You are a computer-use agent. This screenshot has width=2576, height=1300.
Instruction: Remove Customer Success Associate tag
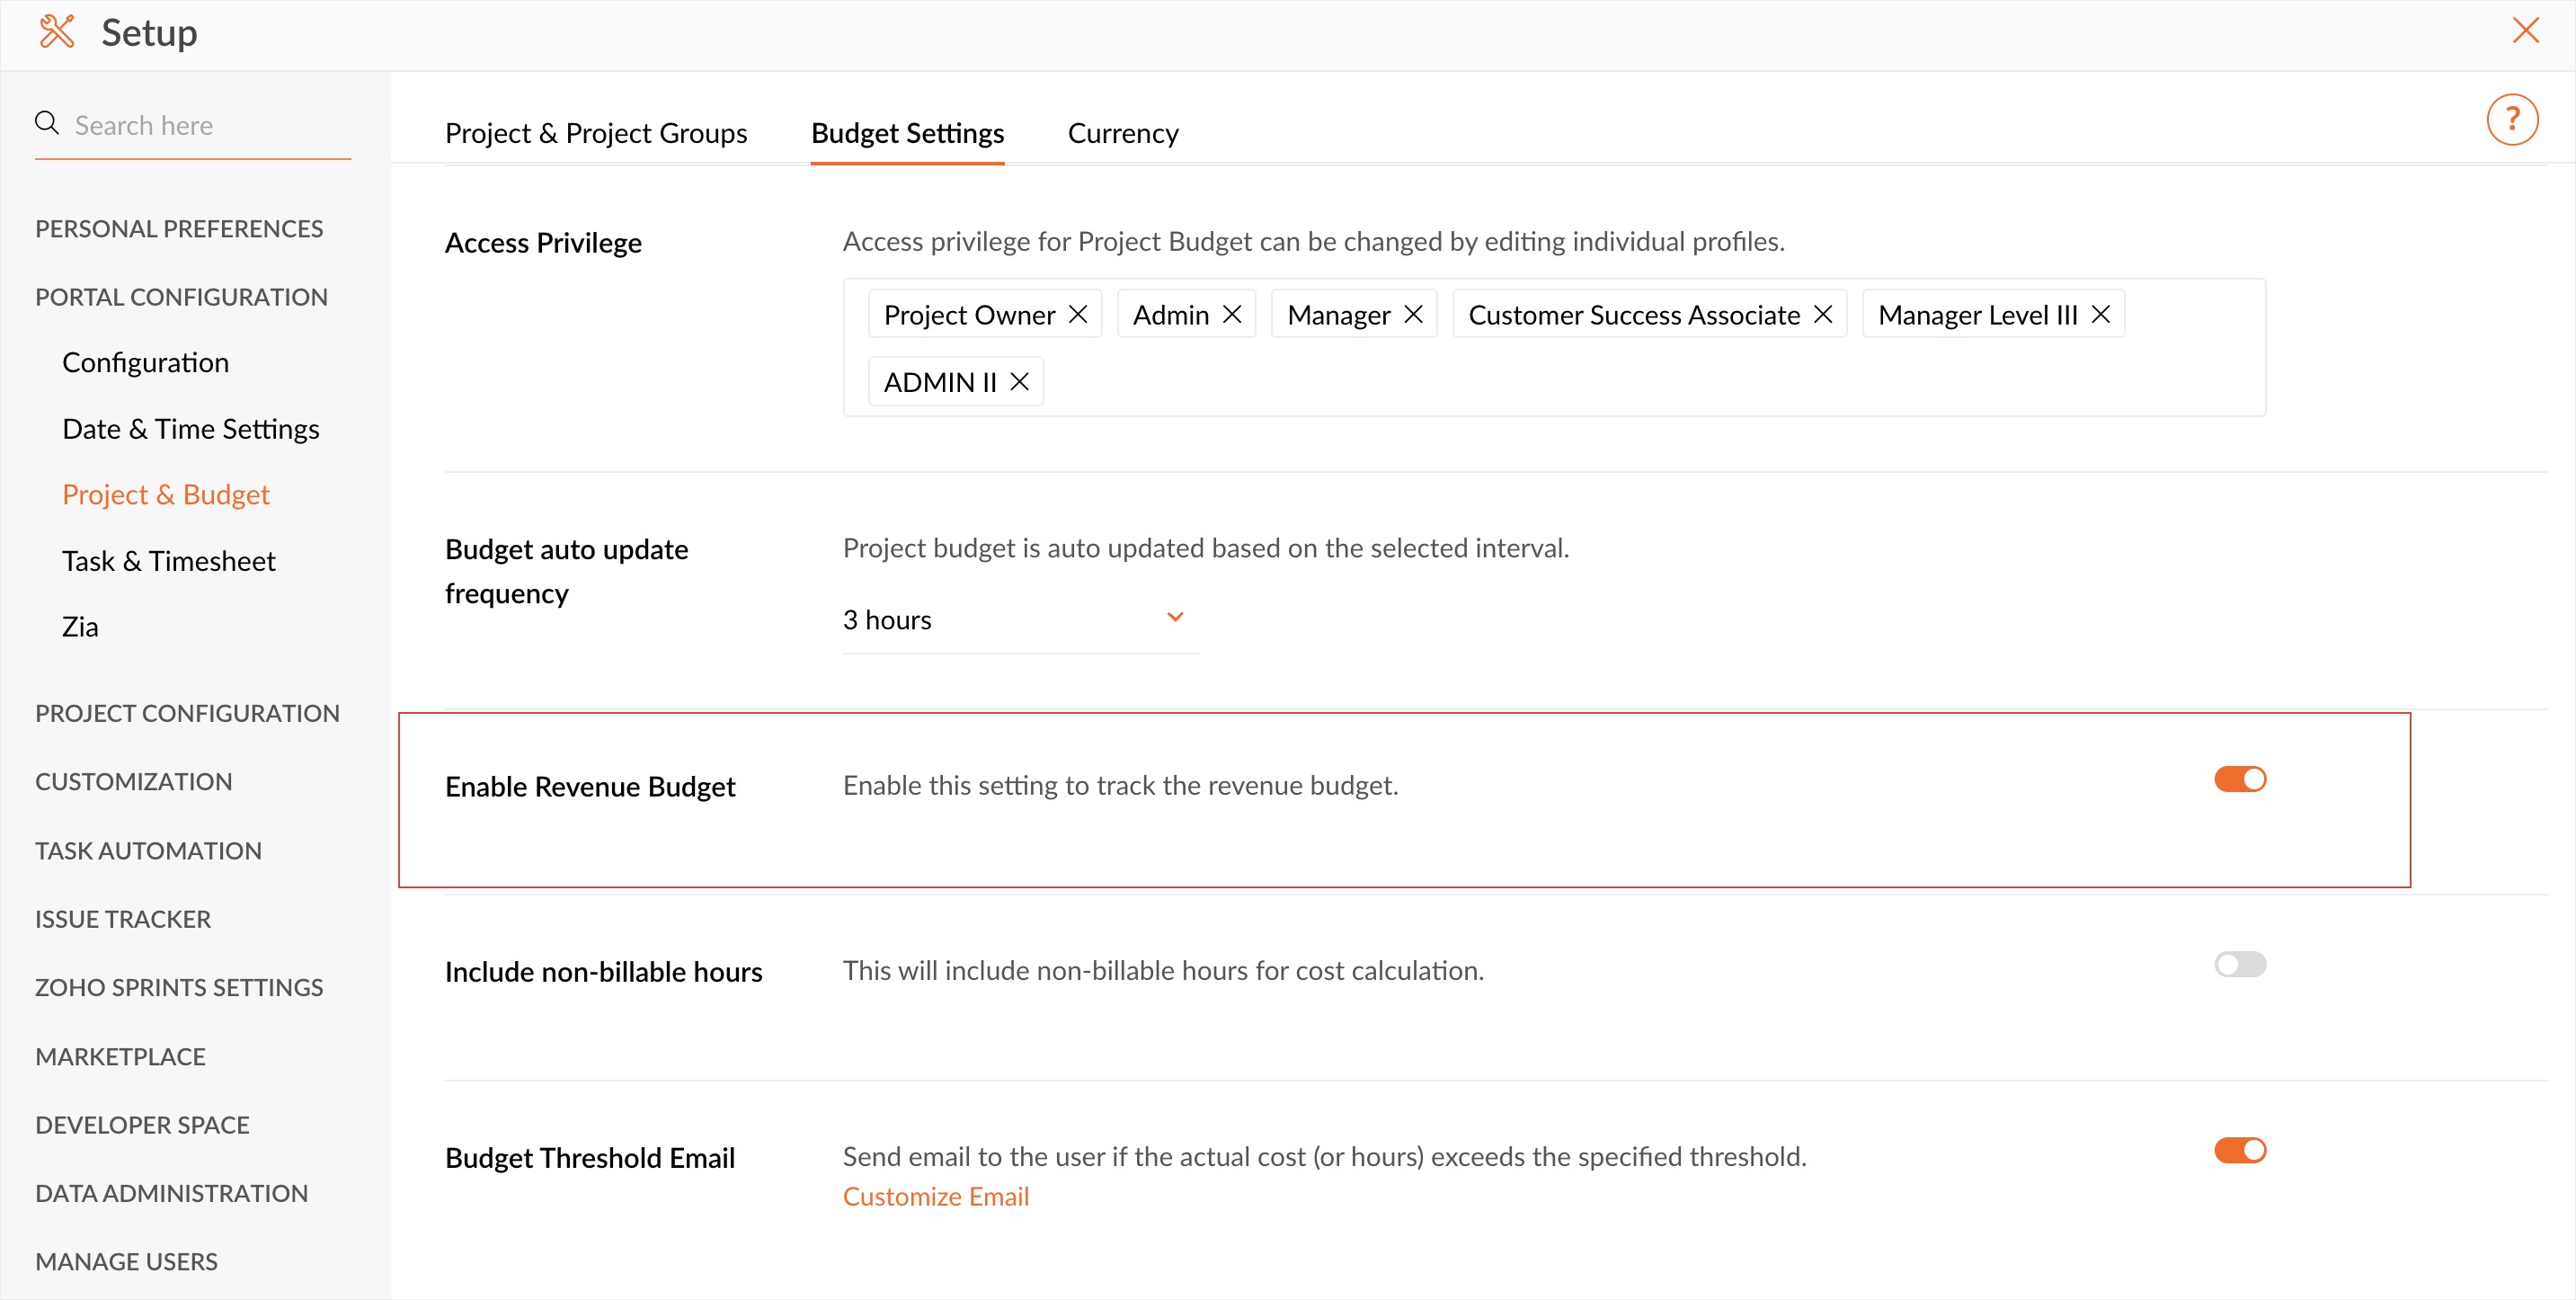(1822, 315)
